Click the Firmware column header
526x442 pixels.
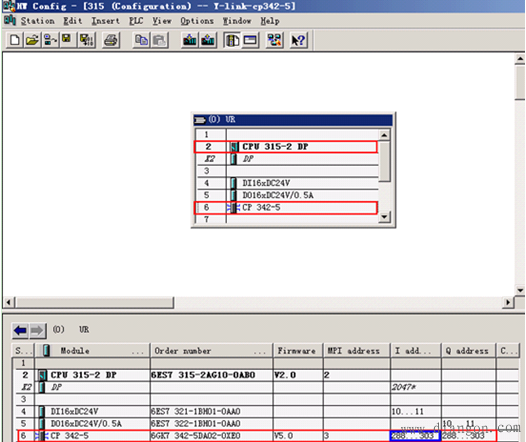pyautogui.click(x=298, y=351)
